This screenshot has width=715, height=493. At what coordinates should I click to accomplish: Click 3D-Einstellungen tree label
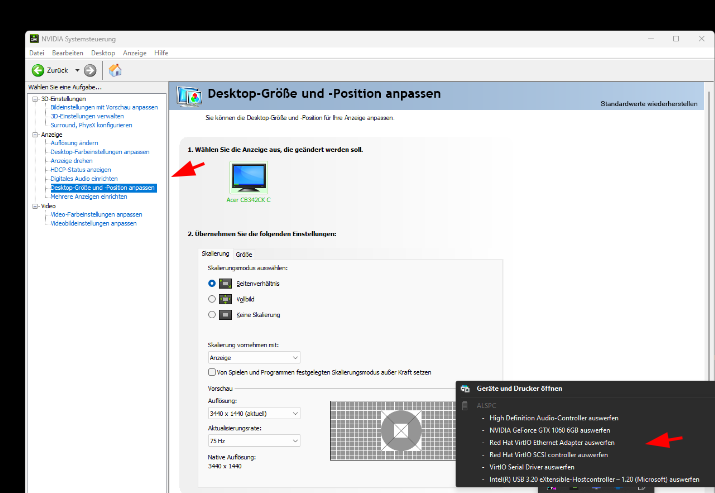click(x=63, y=99)
